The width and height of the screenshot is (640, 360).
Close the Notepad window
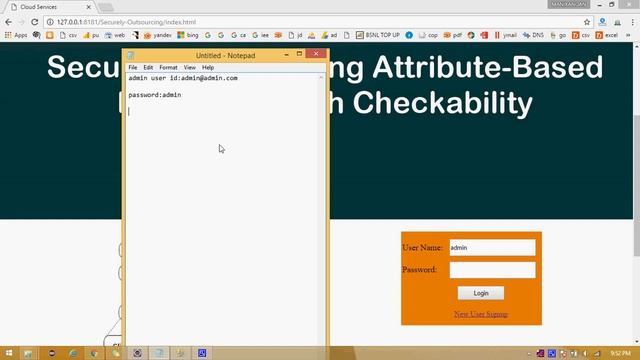316,54
